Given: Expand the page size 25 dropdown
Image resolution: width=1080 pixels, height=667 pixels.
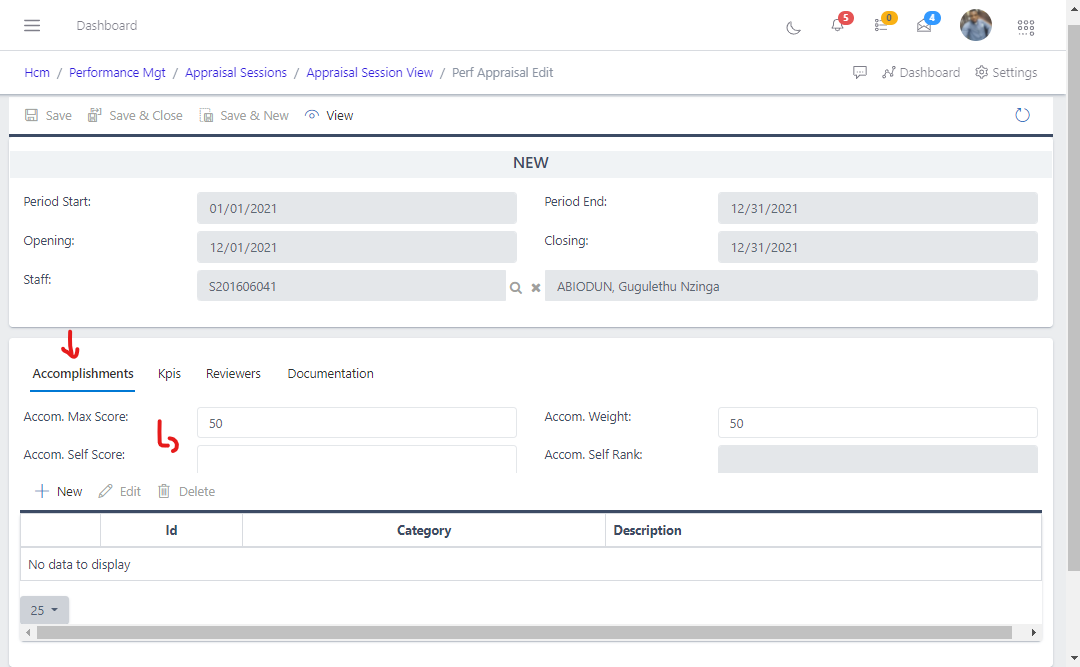Looking at the screenshot, I should [44, 610].
